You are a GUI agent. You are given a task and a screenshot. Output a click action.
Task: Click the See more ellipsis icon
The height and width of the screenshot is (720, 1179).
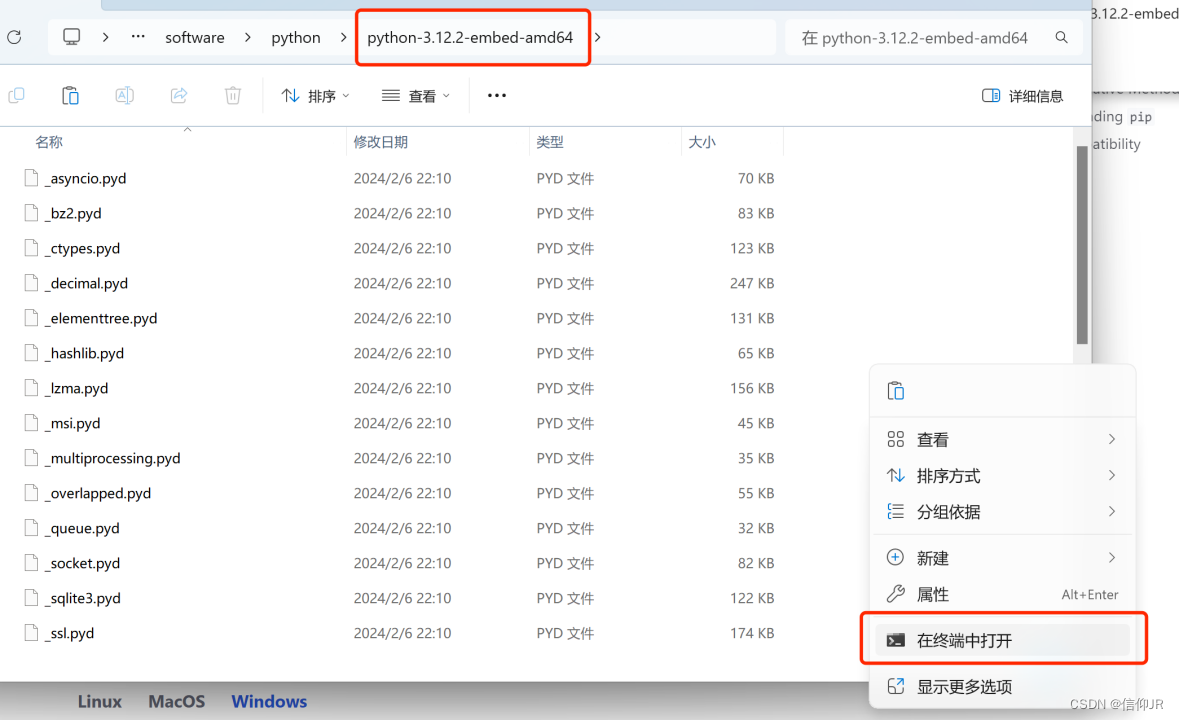tap(496, 95)
